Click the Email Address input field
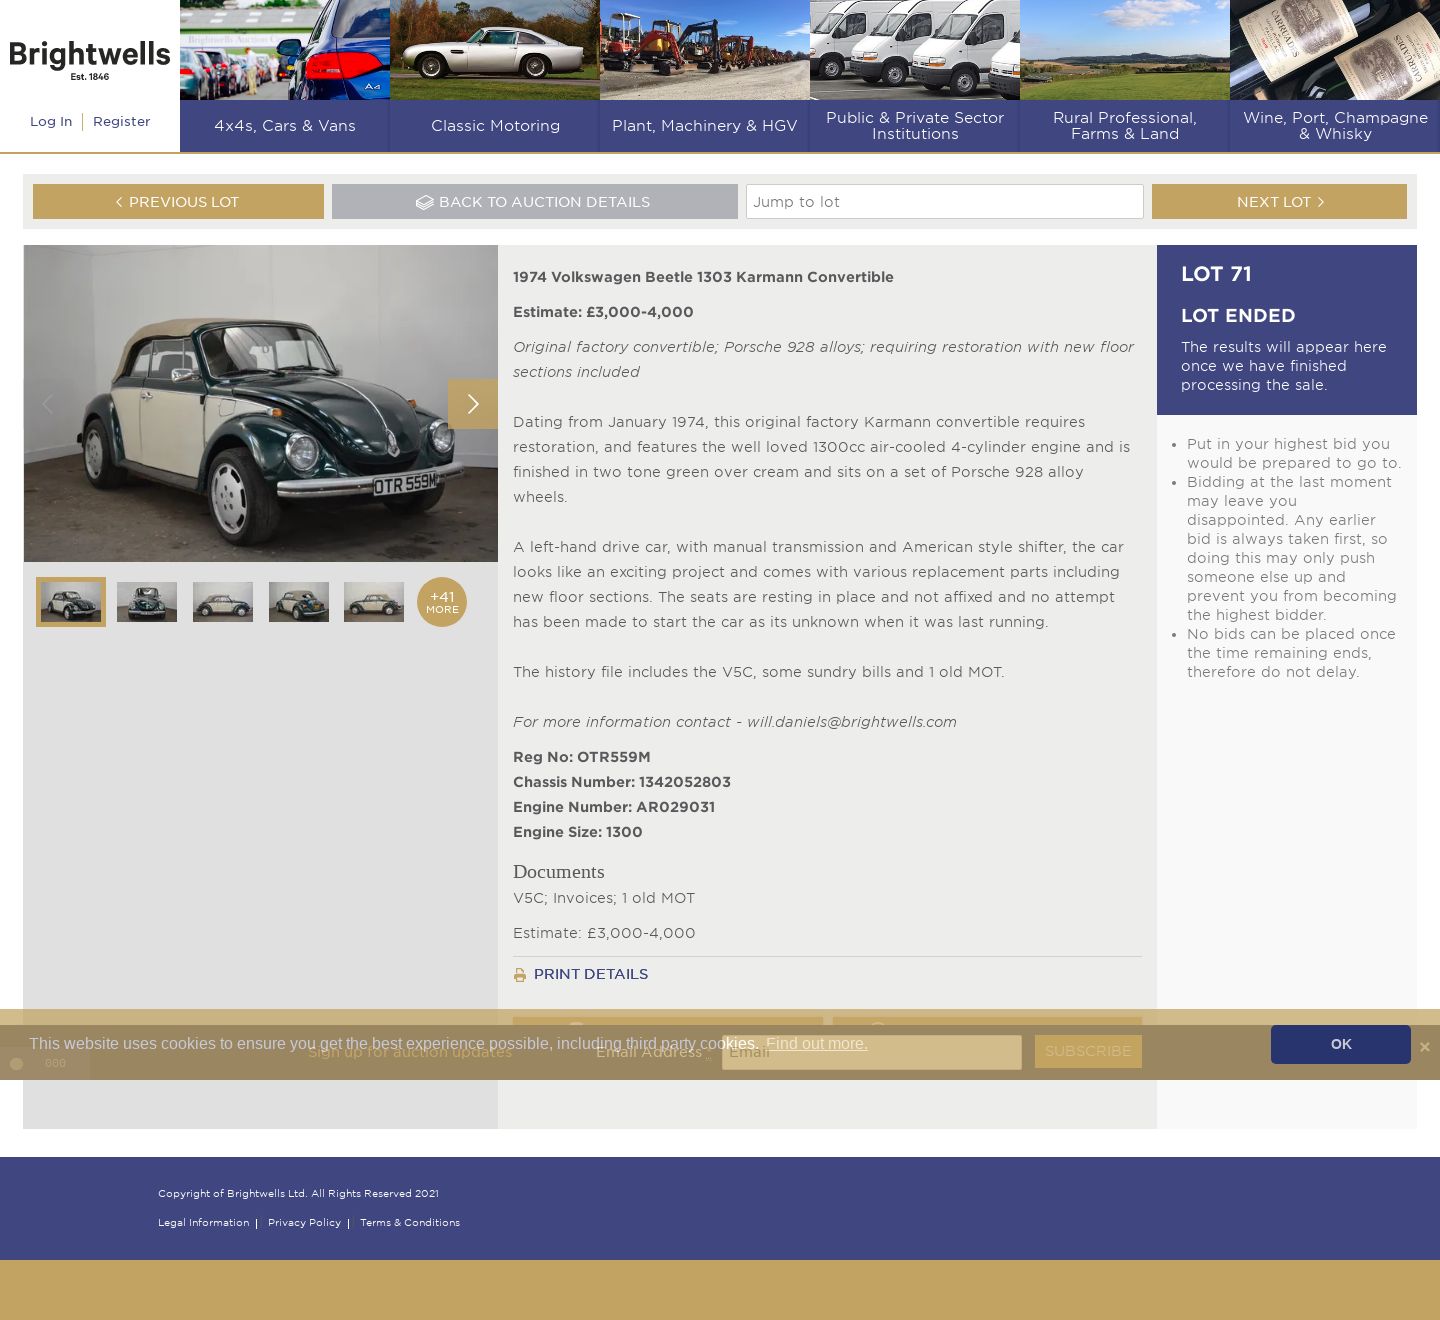1440x1320 pixels. [872, 1052]
